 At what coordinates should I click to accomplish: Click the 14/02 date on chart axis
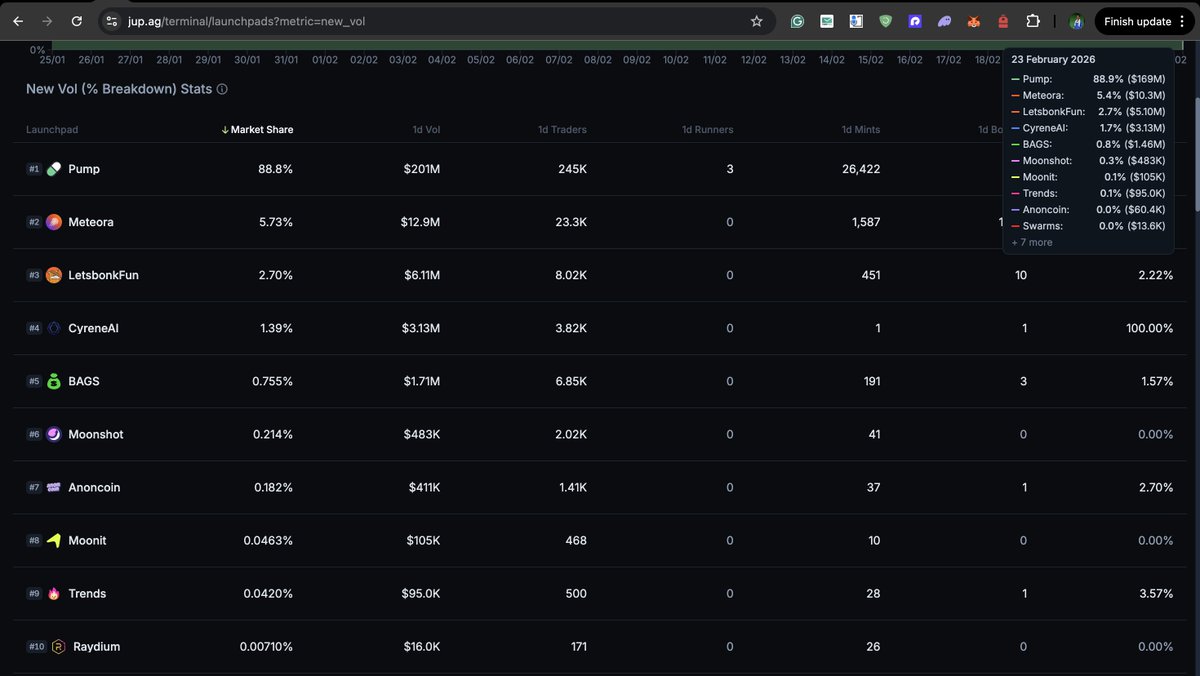832,60
